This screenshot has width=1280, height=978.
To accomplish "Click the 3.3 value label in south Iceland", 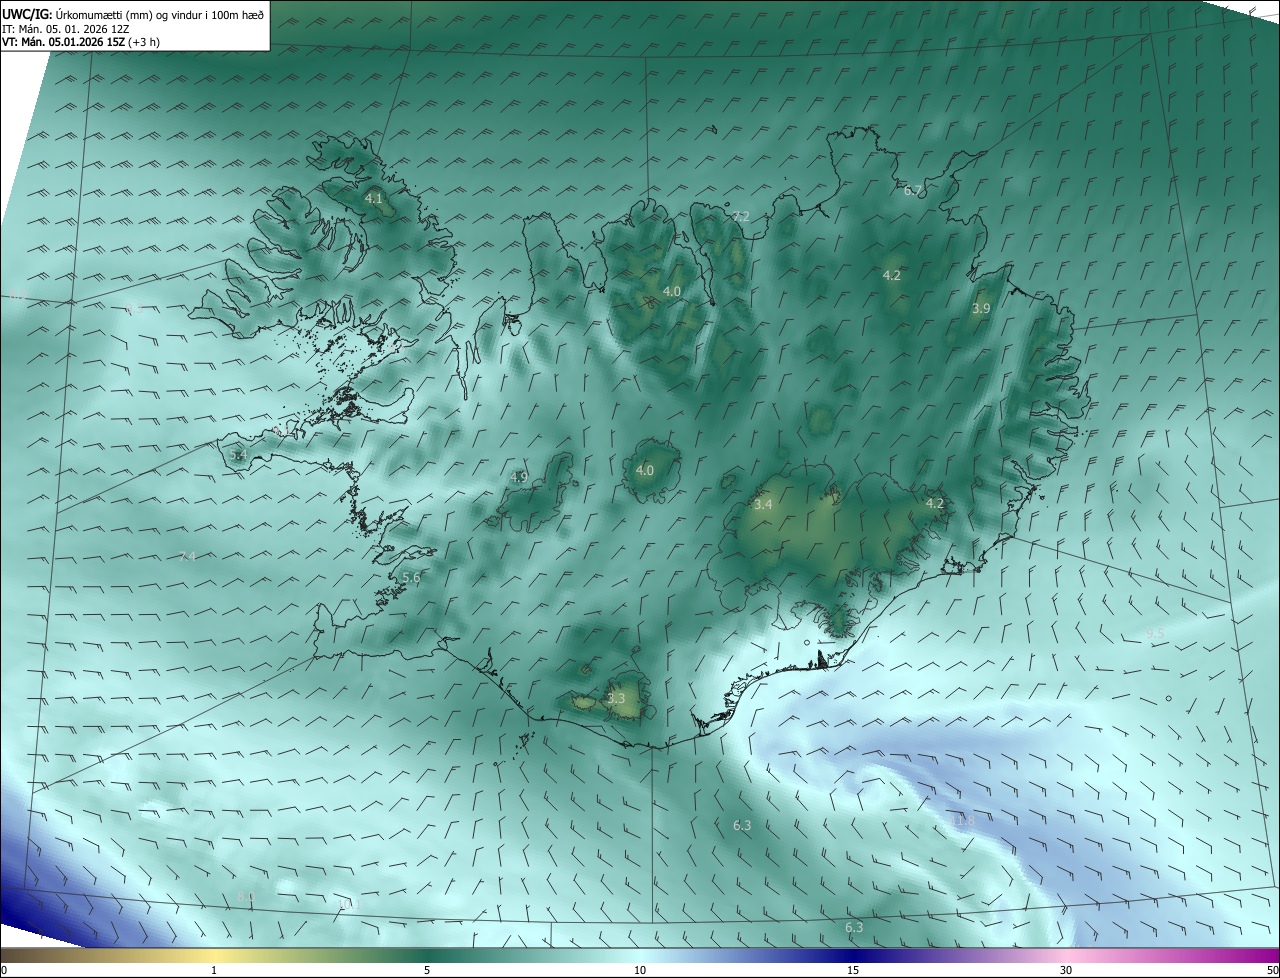I will [x=616, y=699].
